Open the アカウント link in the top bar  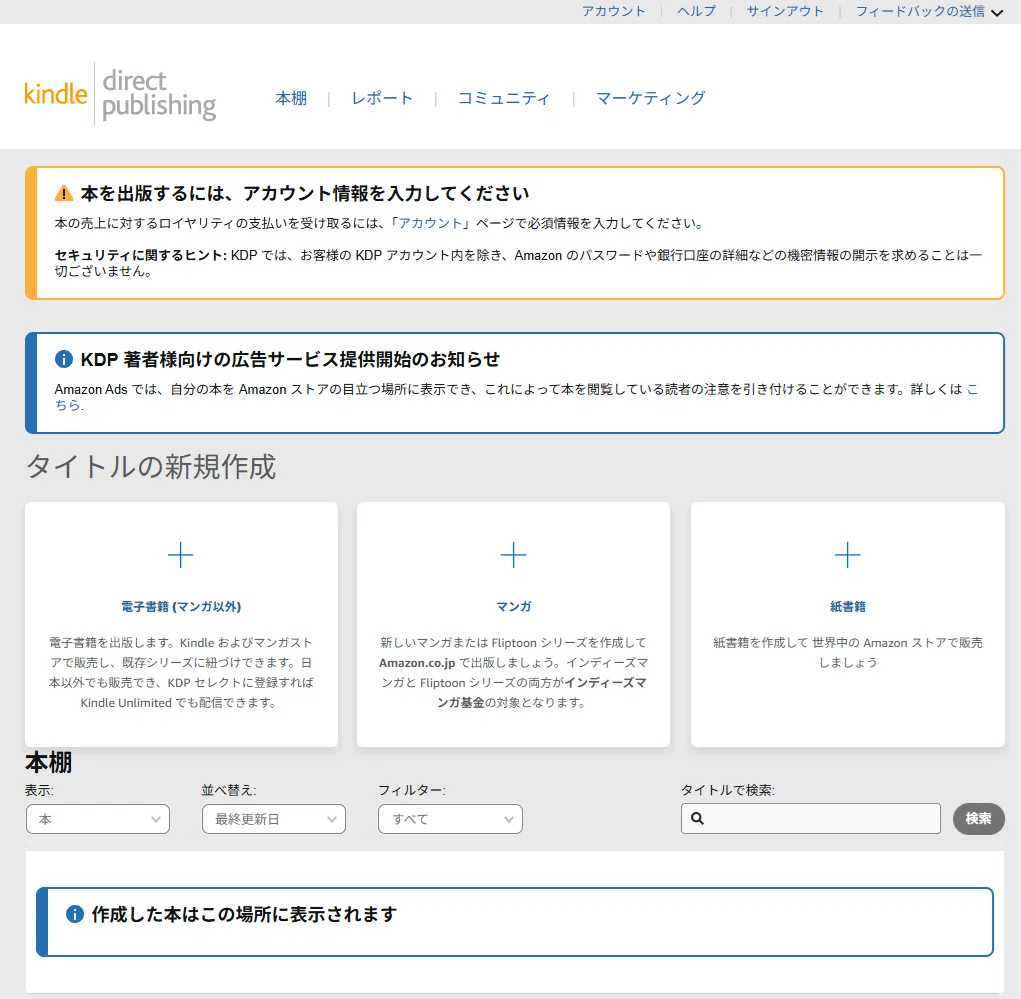tap(613, 11)
